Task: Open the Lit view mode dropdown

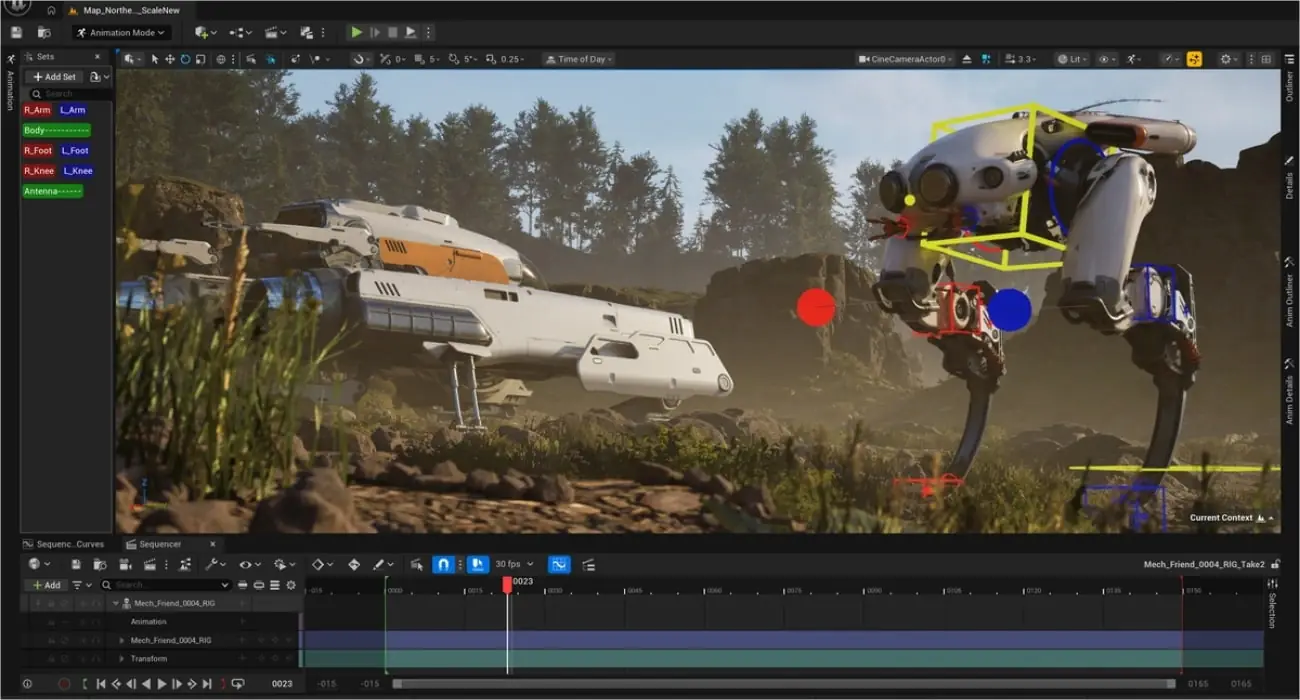Action: pyautogui.click(x=1072, y=58)
